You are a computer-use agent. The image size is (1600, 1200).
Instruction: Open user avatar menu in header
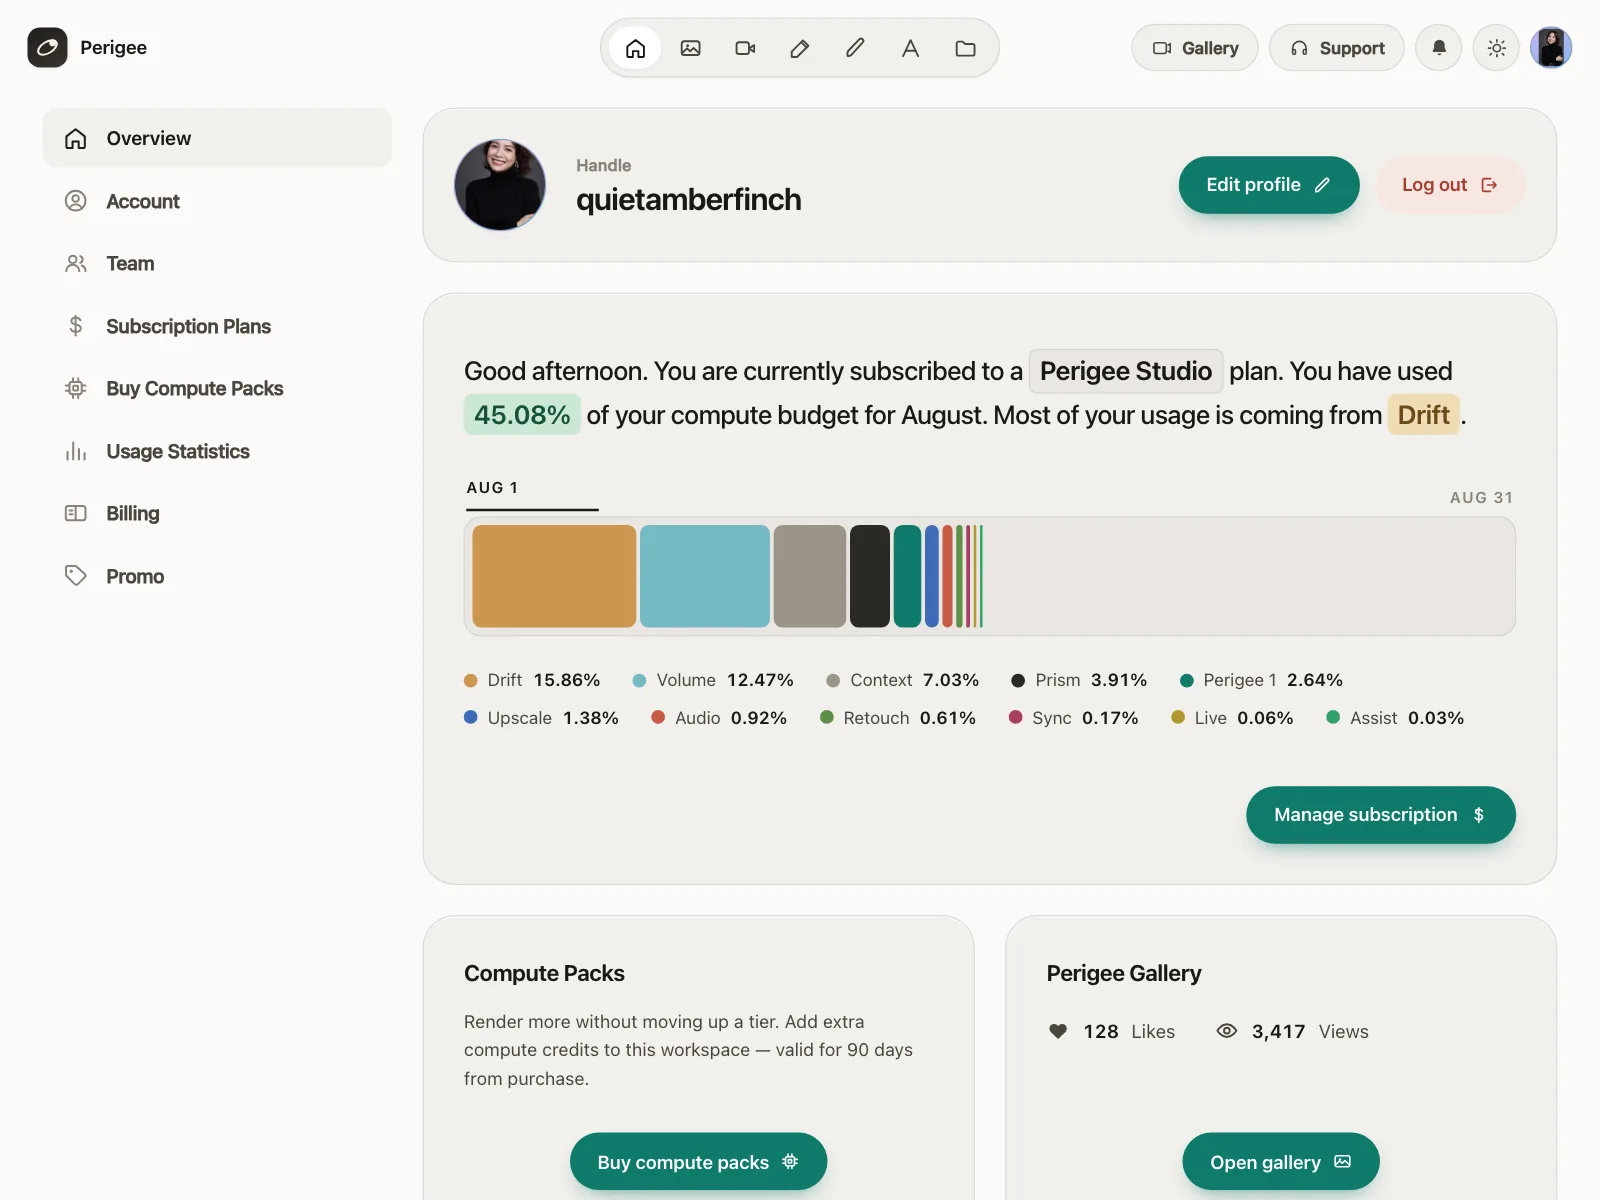pos(1551,48)
